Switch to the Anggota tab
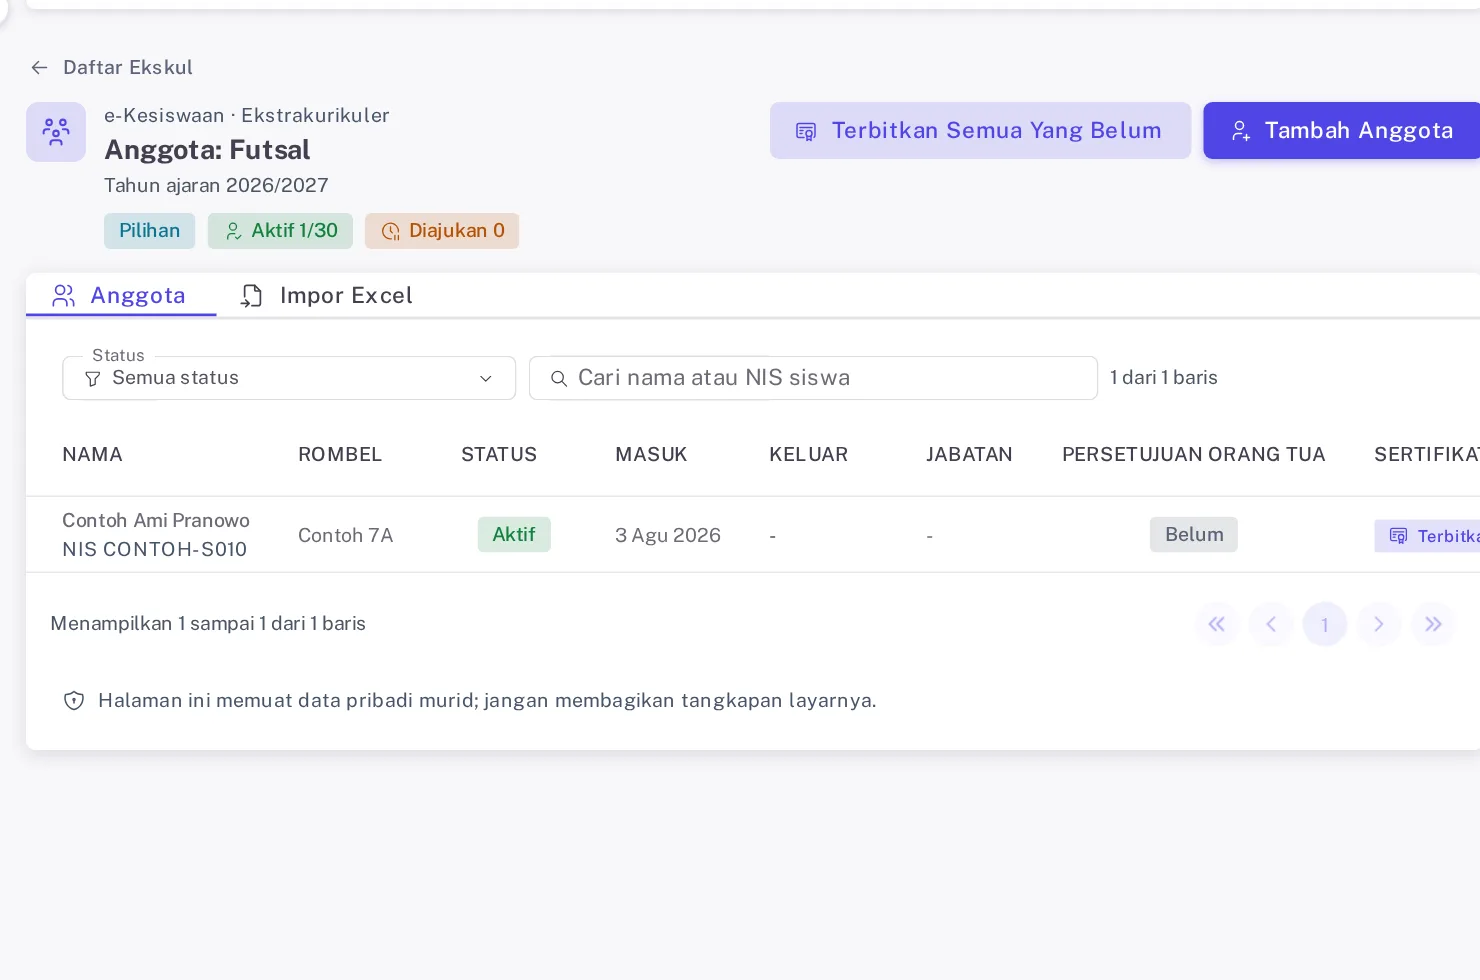The width and height of the screenshot is (1480, 980). [x=120, y=295]
